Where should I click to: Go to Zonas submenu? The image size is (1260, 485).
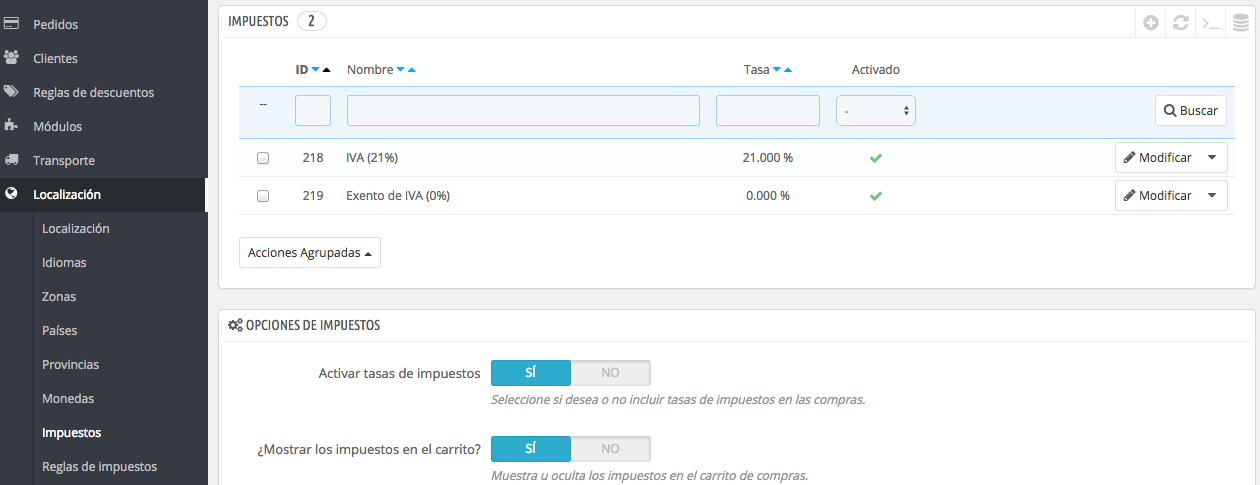pos(59,297)
